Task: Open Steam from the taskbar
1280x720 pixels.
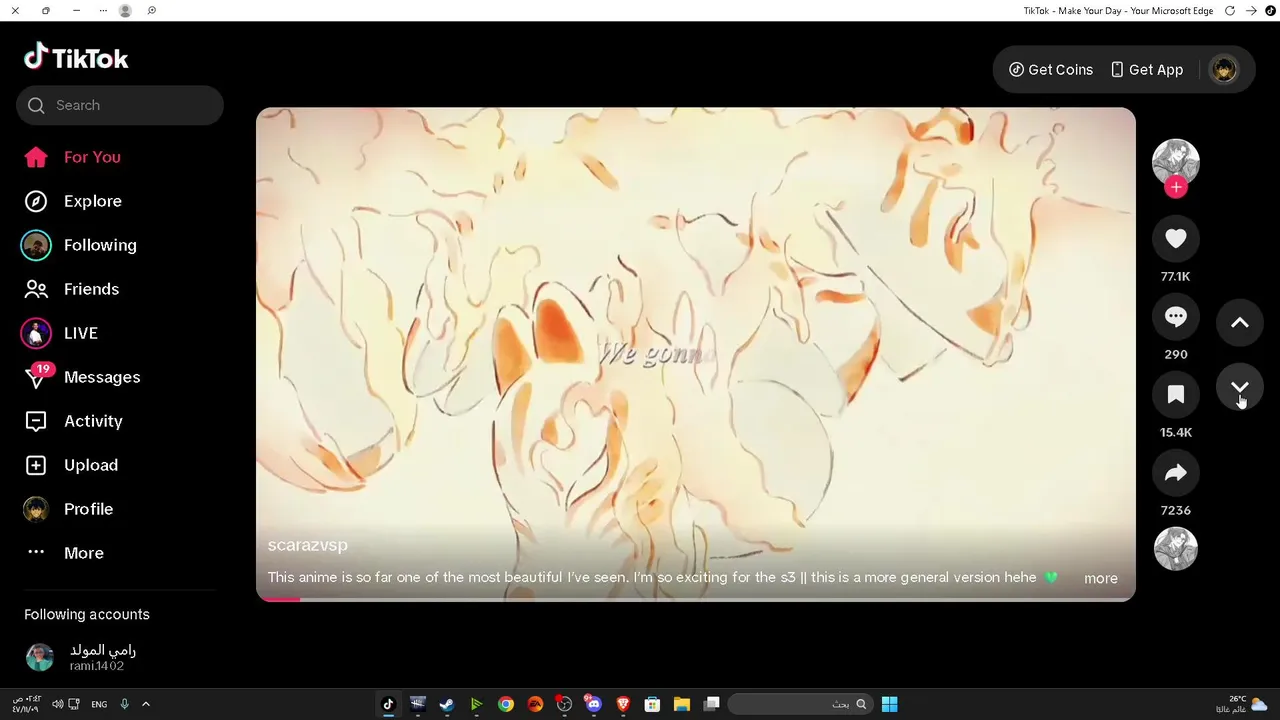Action: pyautogui.click(x=447, y=704)
